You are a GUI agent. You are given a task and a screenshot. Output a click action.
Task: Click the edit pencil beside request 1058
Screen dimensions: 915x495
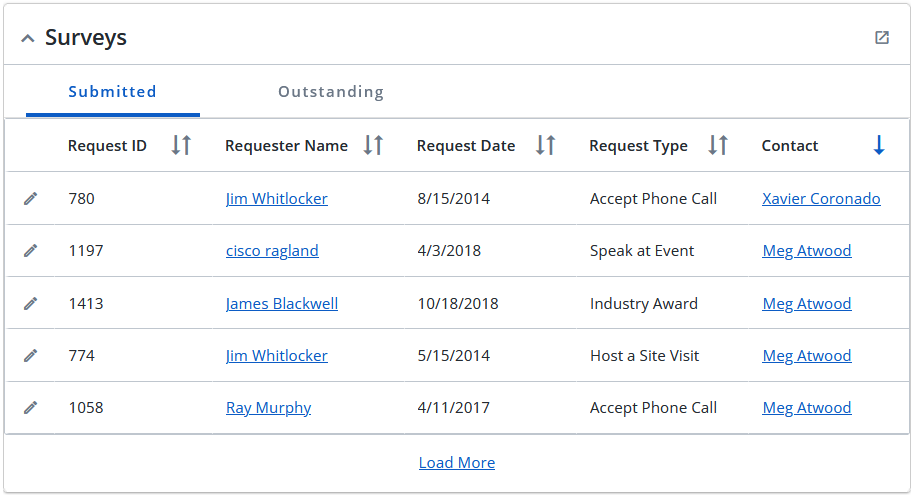point(30,407)
